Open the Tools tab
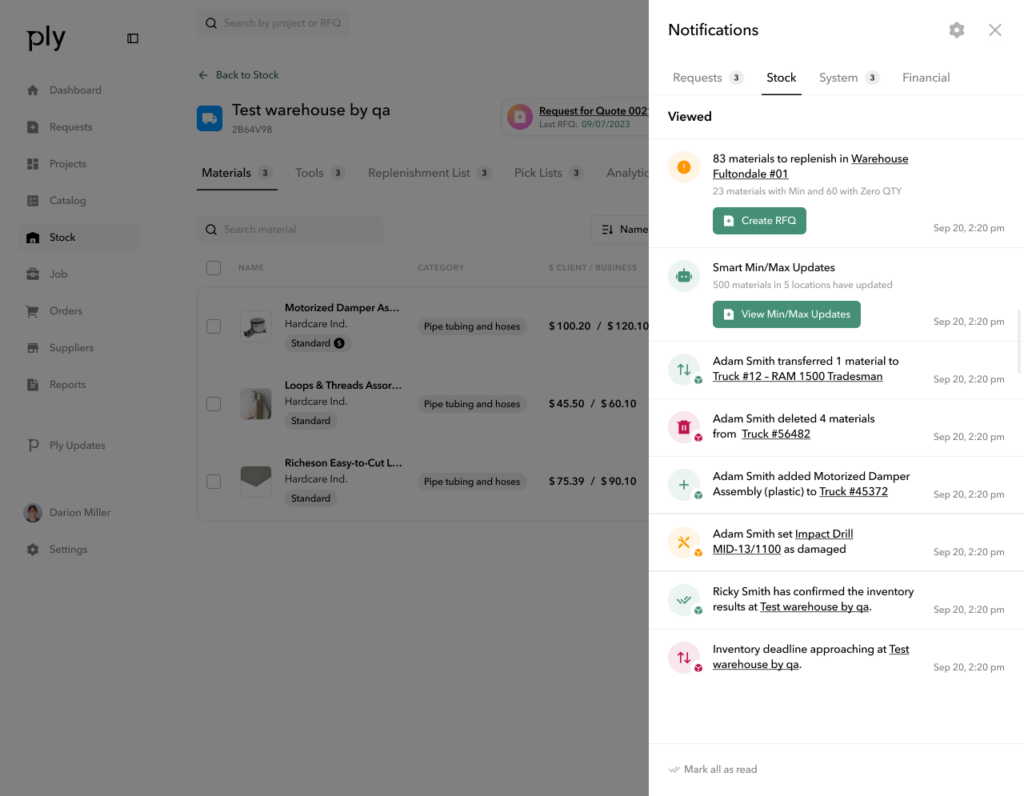This screenshot has height=796, width=1024. click(x=319, y=173)
